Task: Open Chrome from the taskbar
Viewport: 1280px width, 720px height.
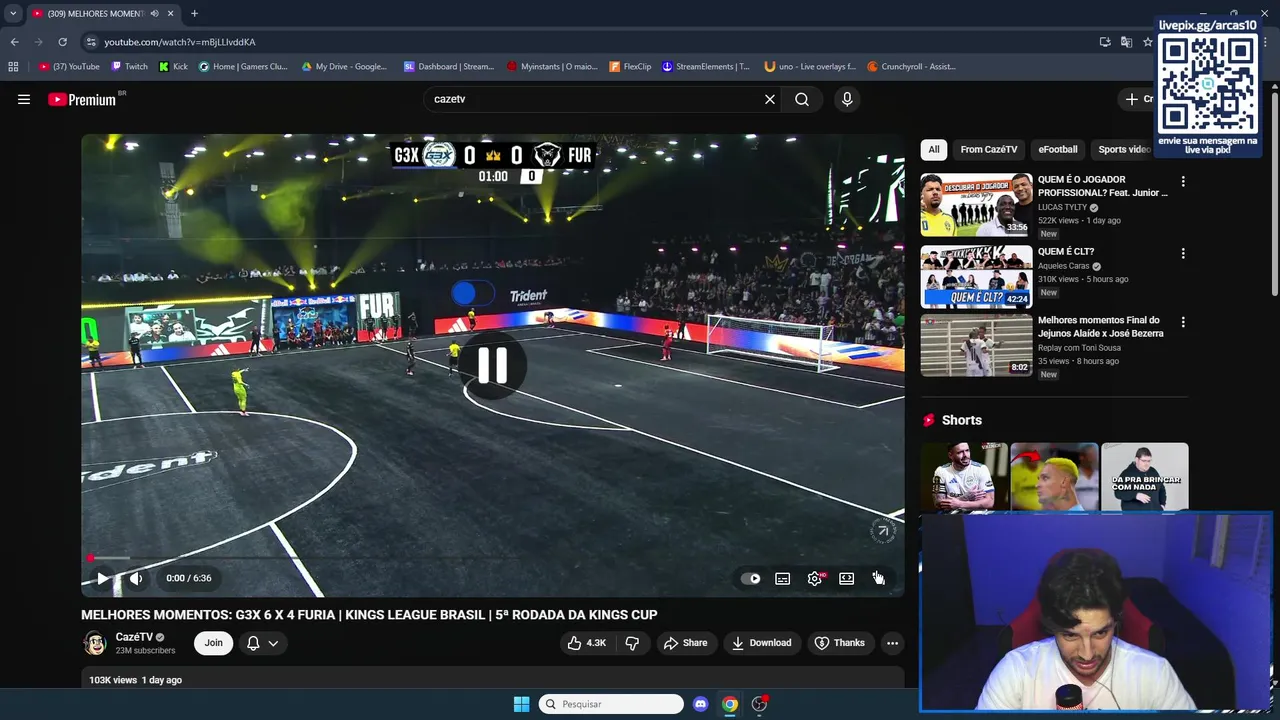Action: point(730,704)
